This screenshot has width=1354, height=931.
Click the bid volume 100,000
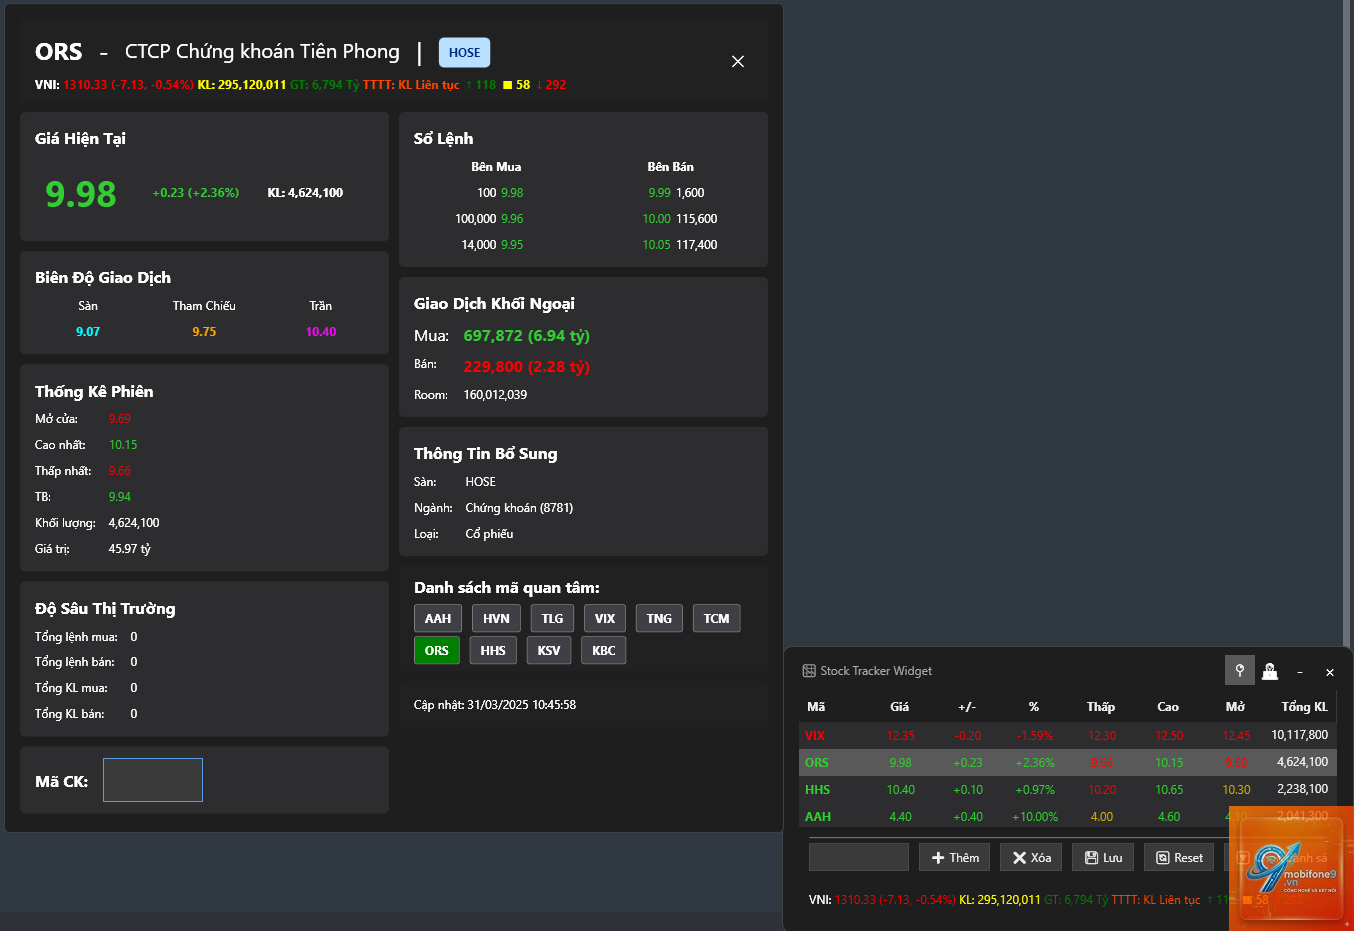(476, 219)
